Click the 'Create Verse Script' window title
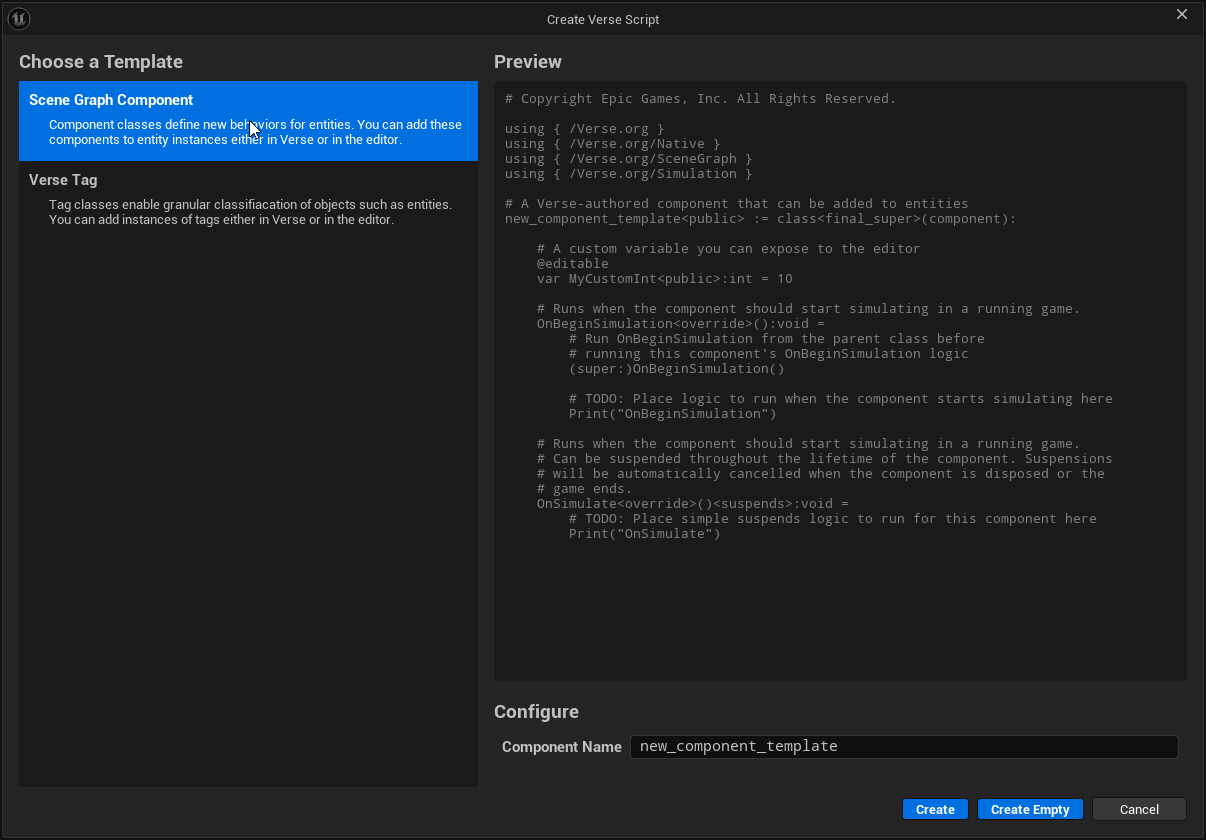The height and width of the screenshot is (840, 1206). 603,19
